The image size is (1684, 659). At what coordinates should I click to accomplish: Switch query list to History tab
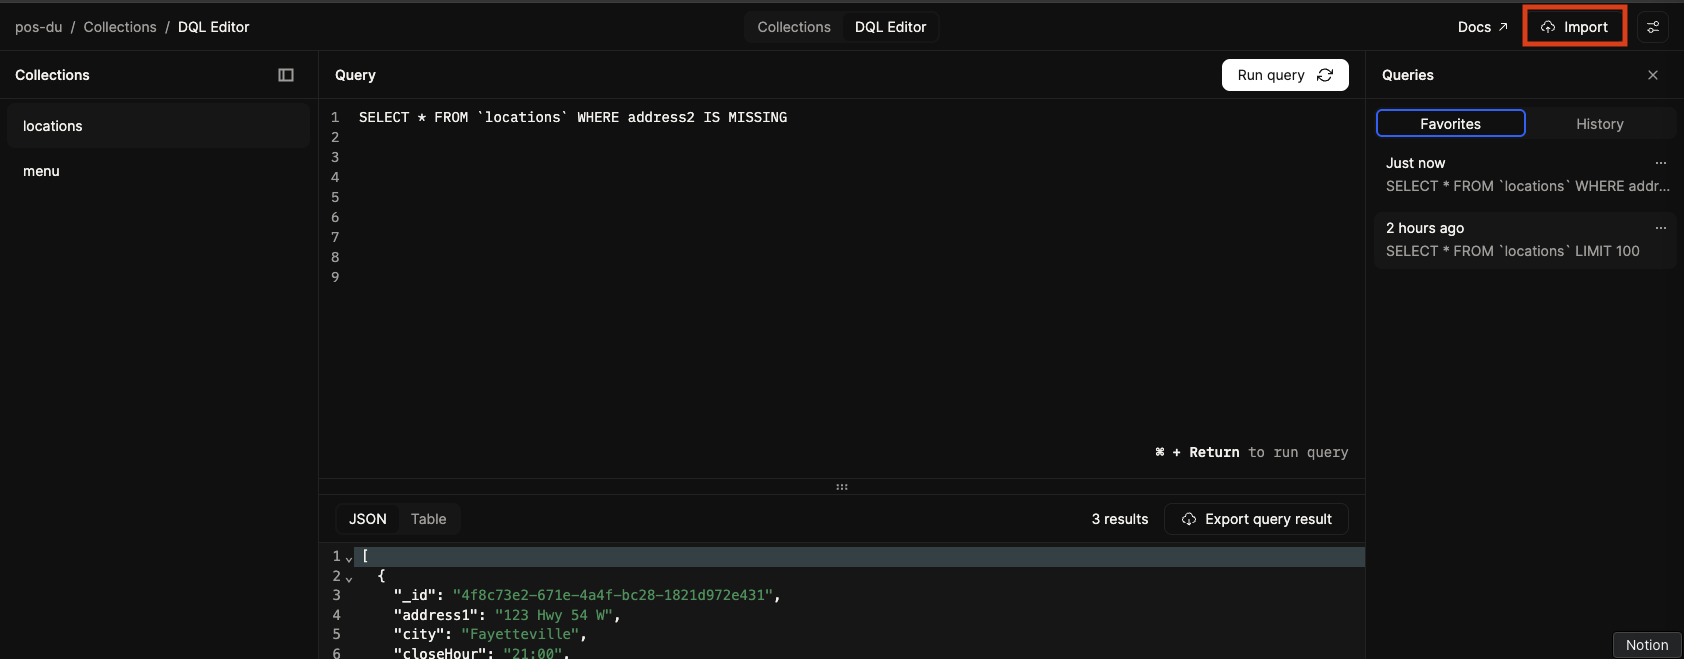pos(1600,124)
